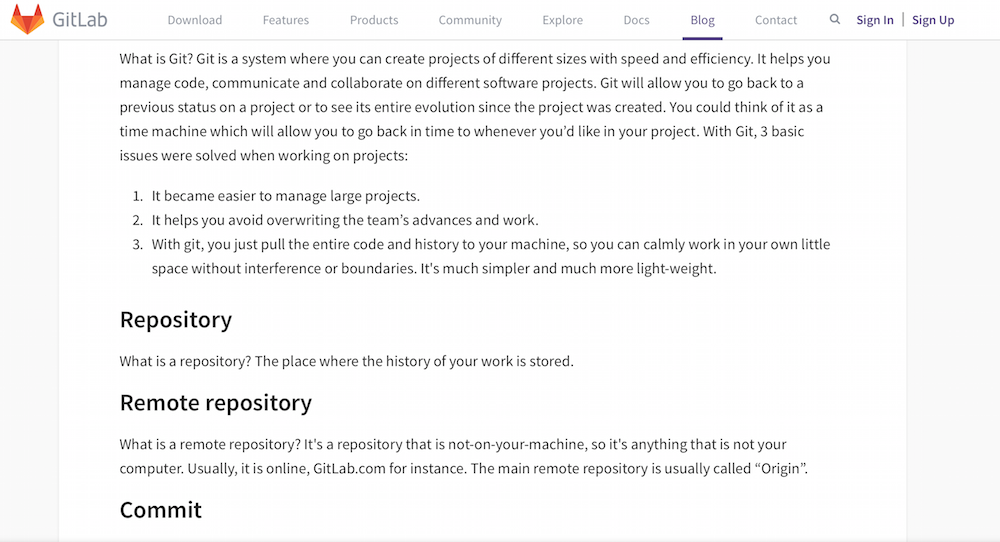Image resolution: width=1000 pixels, height=542 pixels.
Task: Click the Remote repository heading
Action: coord(216,403)
